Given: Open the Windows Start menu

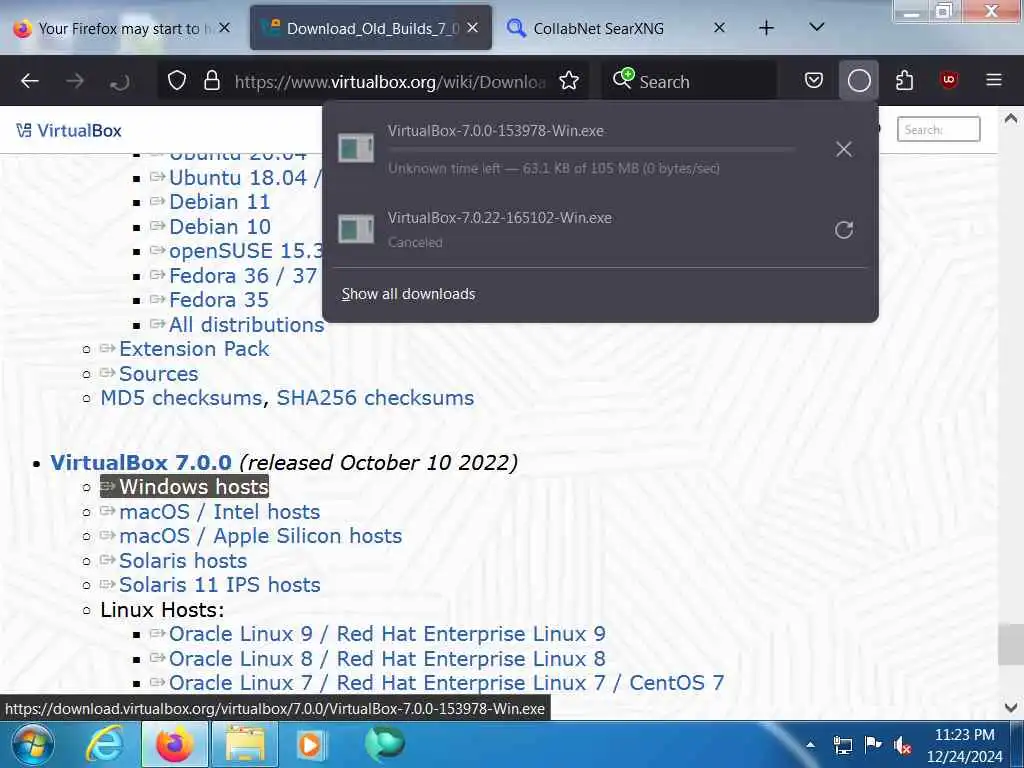Looking at the screenshot, I should pos(32,745).
